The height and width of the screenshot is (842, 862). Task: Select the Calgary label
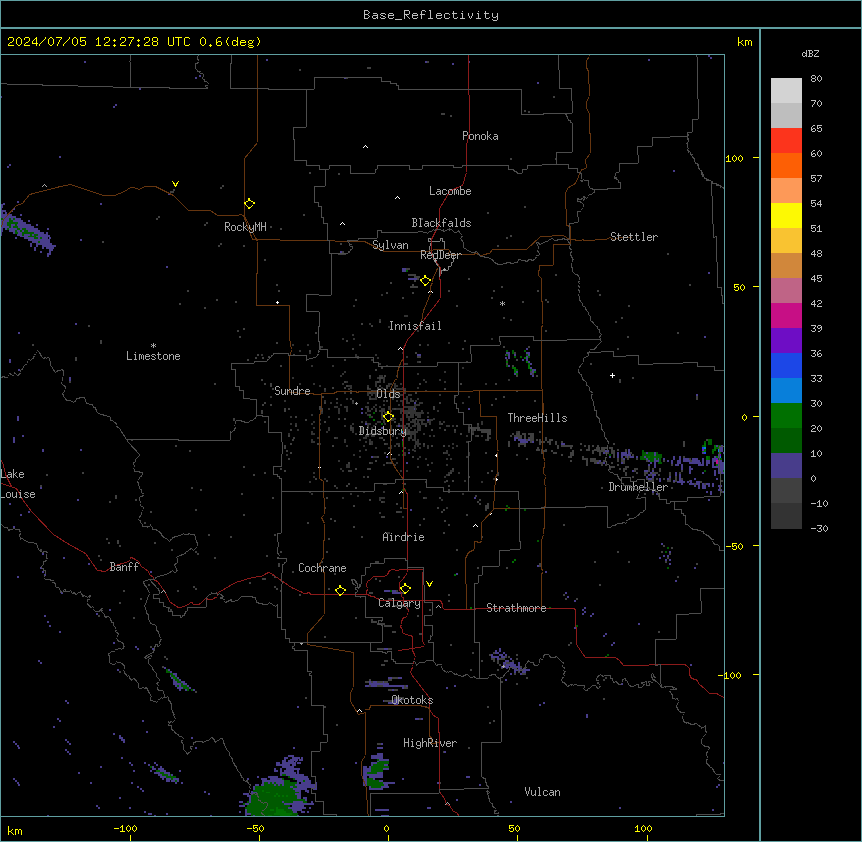400,603
